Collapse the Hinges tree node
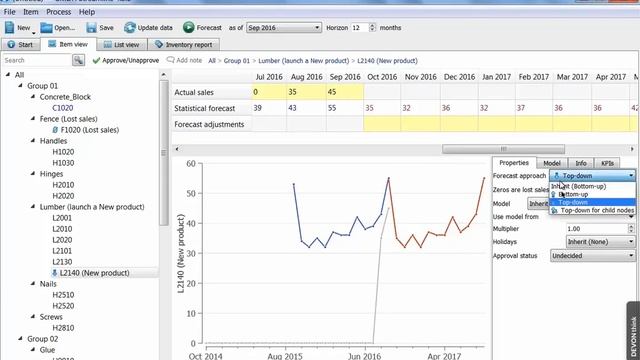The width and height of the screenshot is (640, 360). point(33,173)
